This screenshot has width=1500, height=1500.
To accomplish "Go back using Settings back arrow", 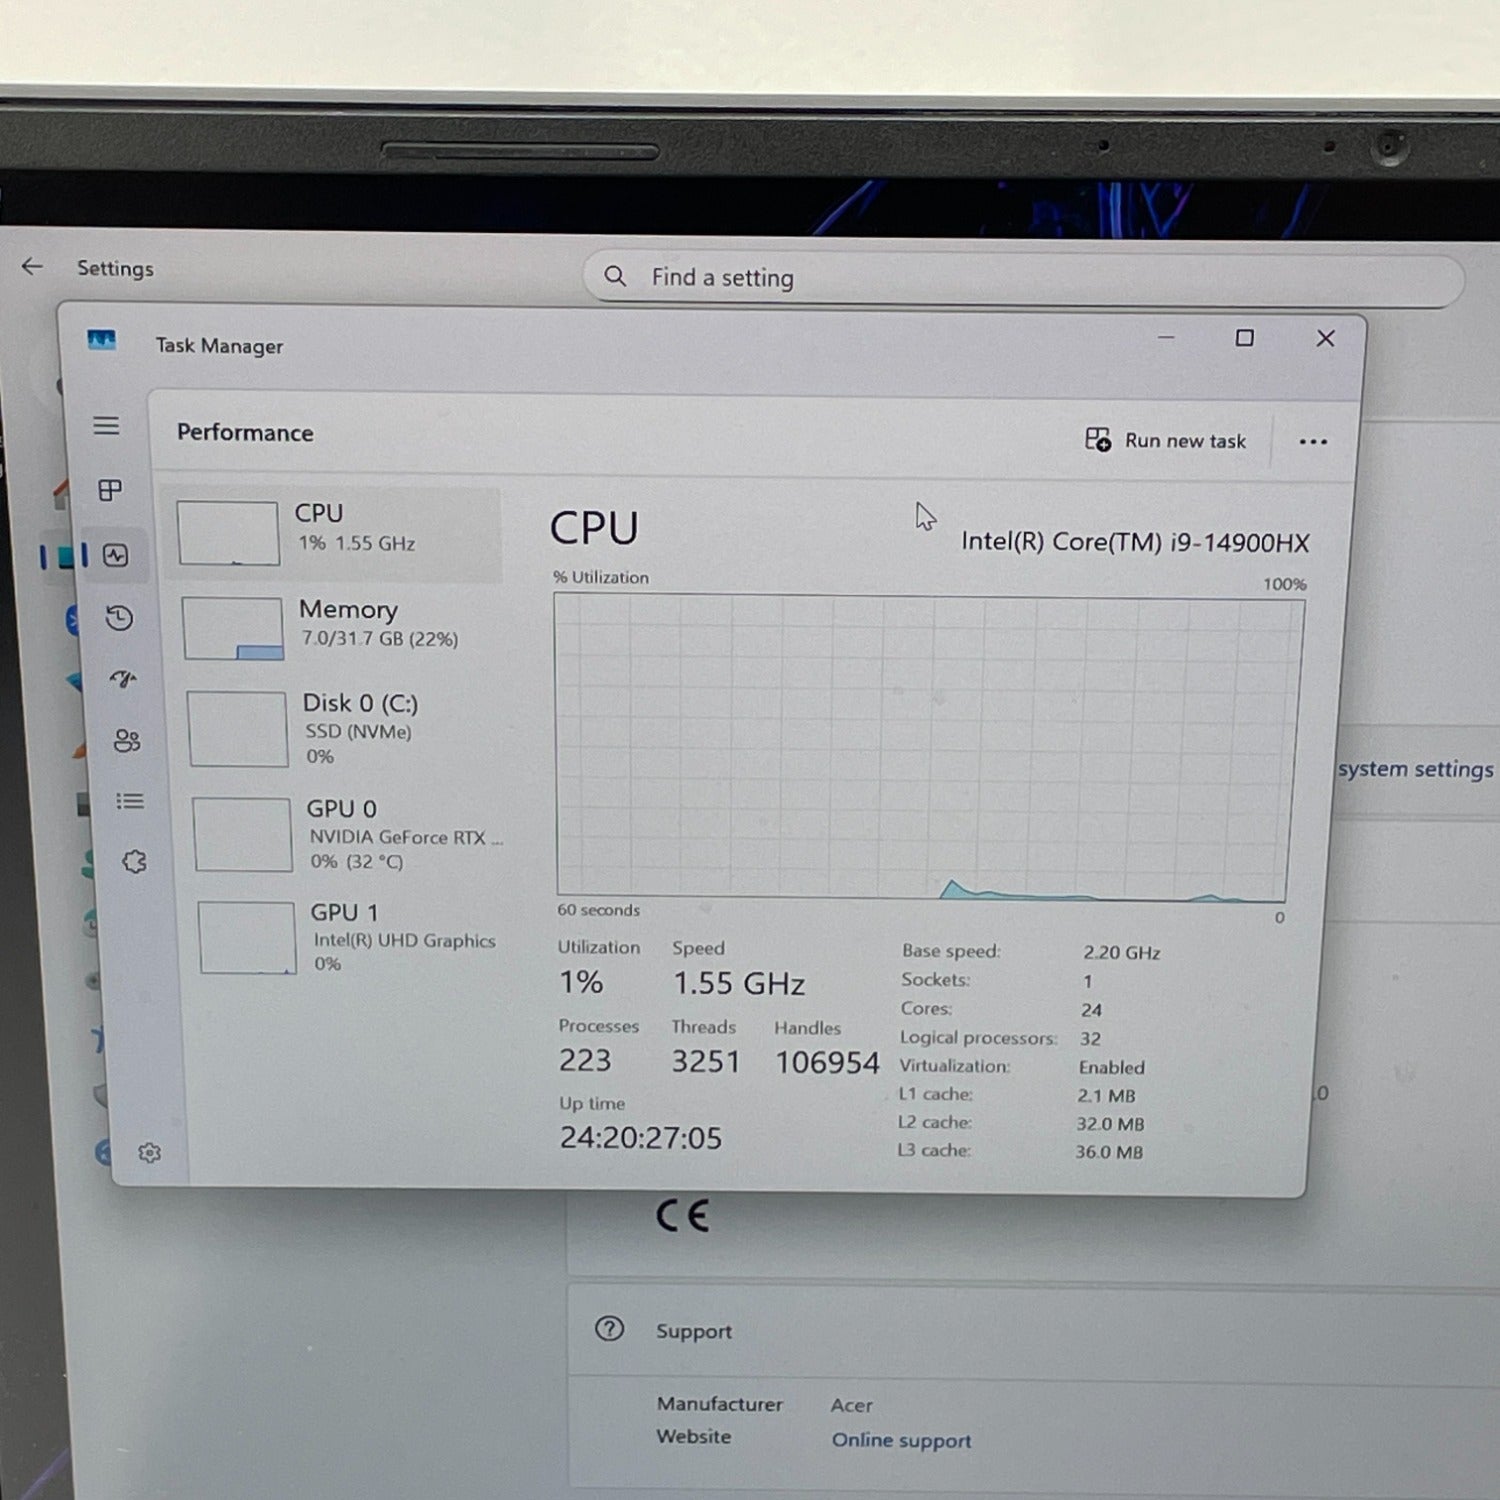I will 32,266.
